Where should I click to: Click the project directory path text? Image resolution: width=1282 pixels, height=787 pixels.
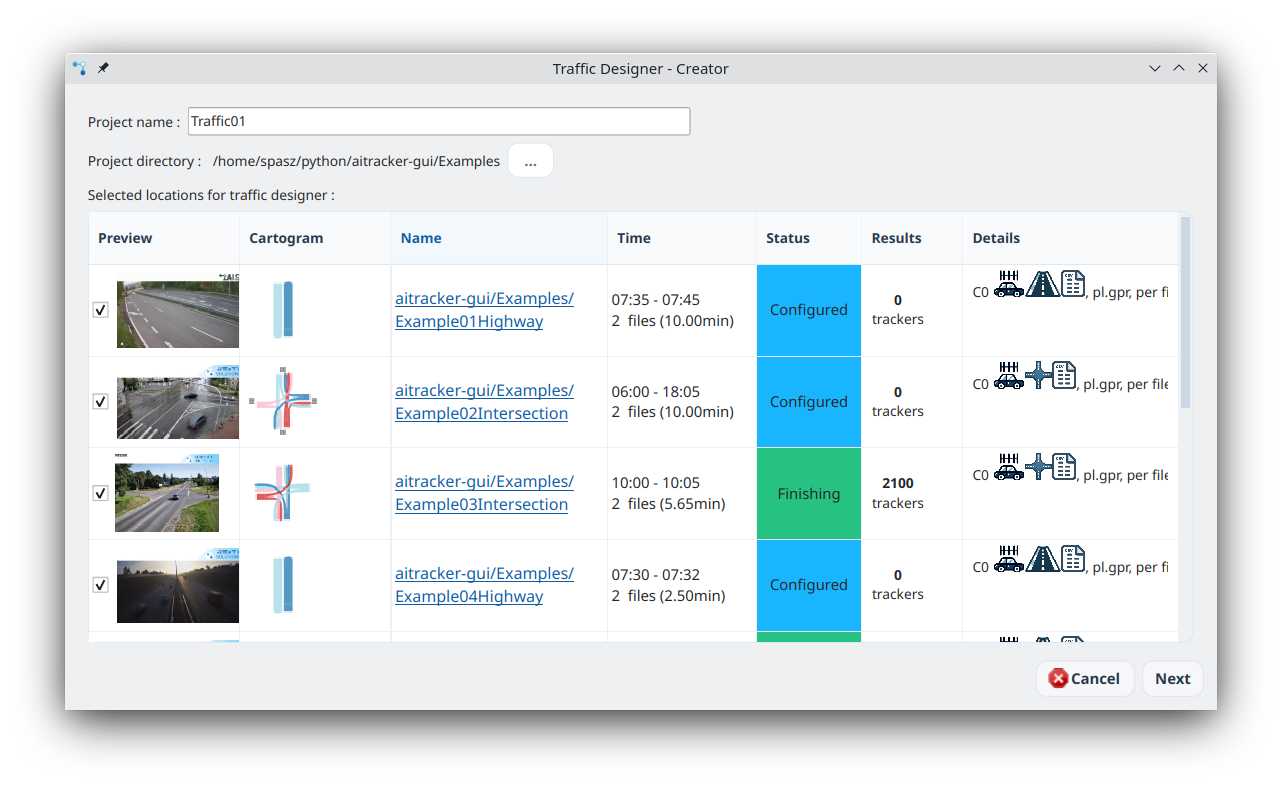pos(356,161)
